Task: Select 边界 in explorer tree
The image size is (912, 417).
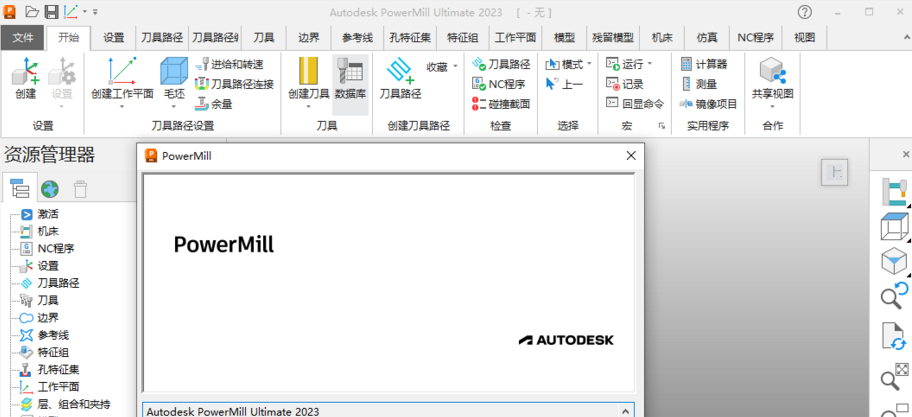Action: (x=40, y=318)
